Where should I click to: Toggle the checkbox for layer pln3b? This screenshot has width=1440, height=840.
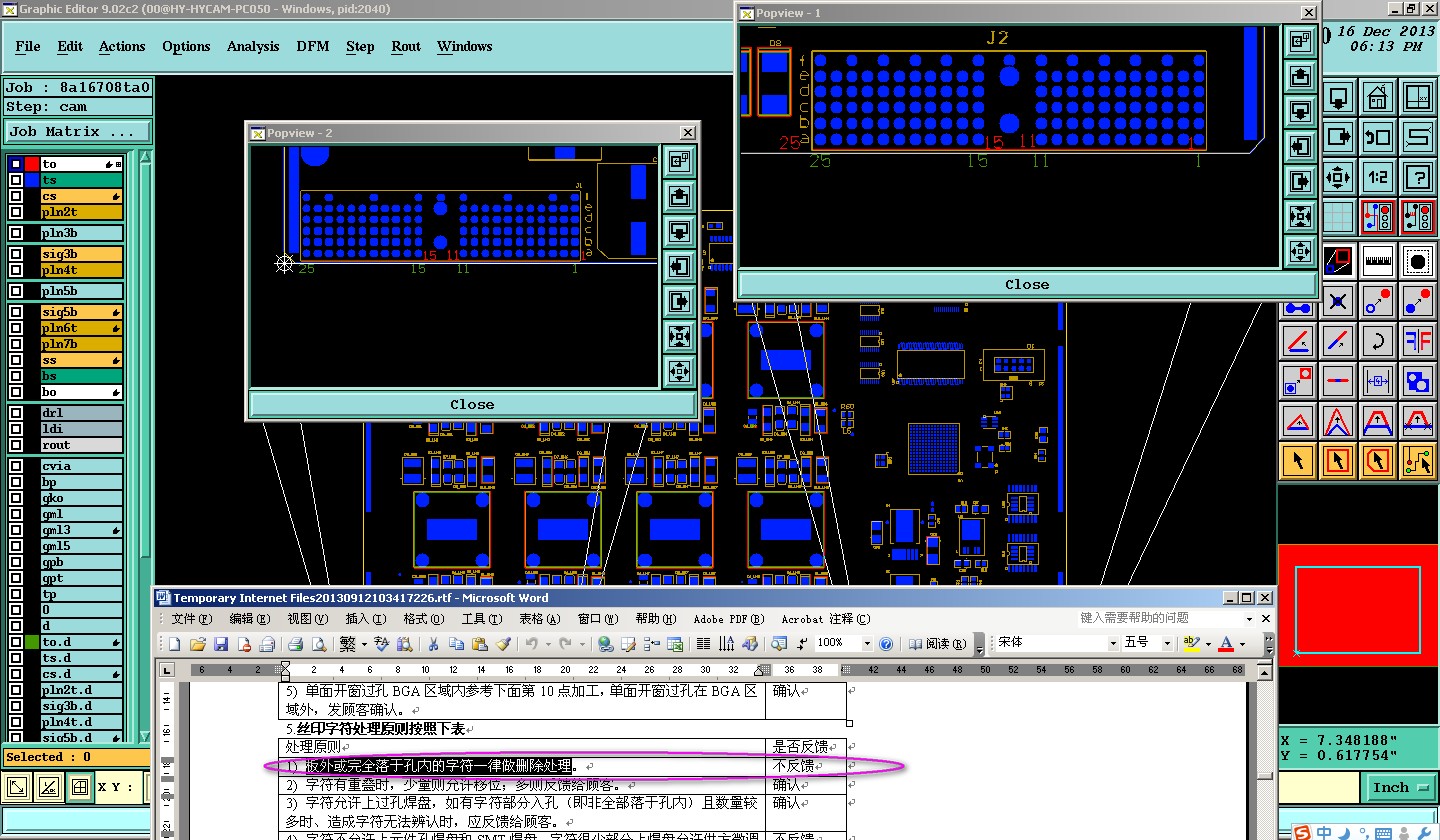coord(16,233)
